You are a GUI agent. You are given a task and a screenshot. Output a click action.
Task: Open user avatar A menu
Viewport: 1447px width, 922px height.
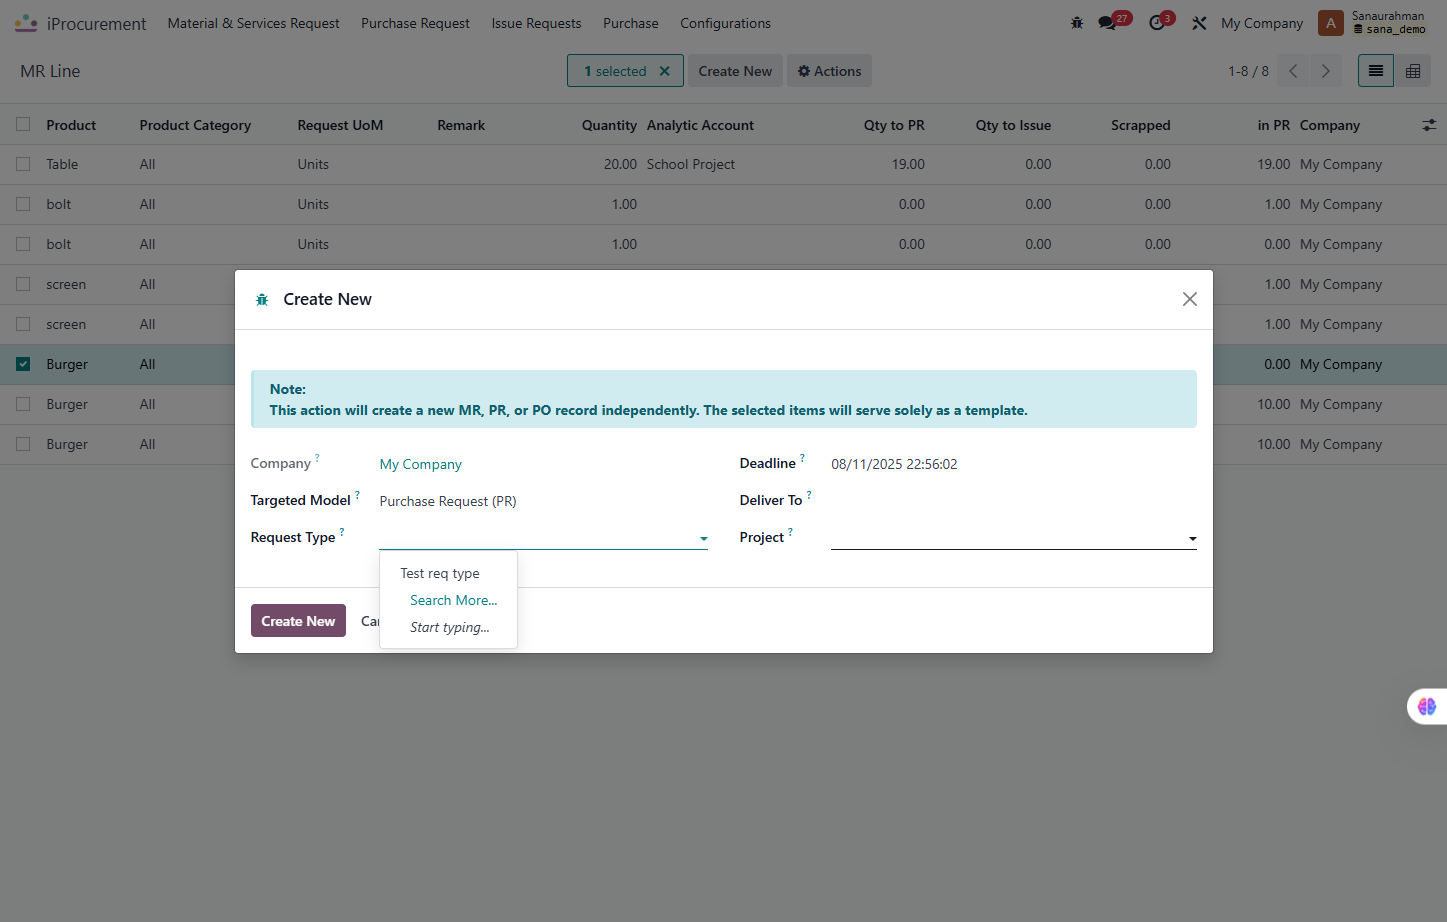(1330, 23)
